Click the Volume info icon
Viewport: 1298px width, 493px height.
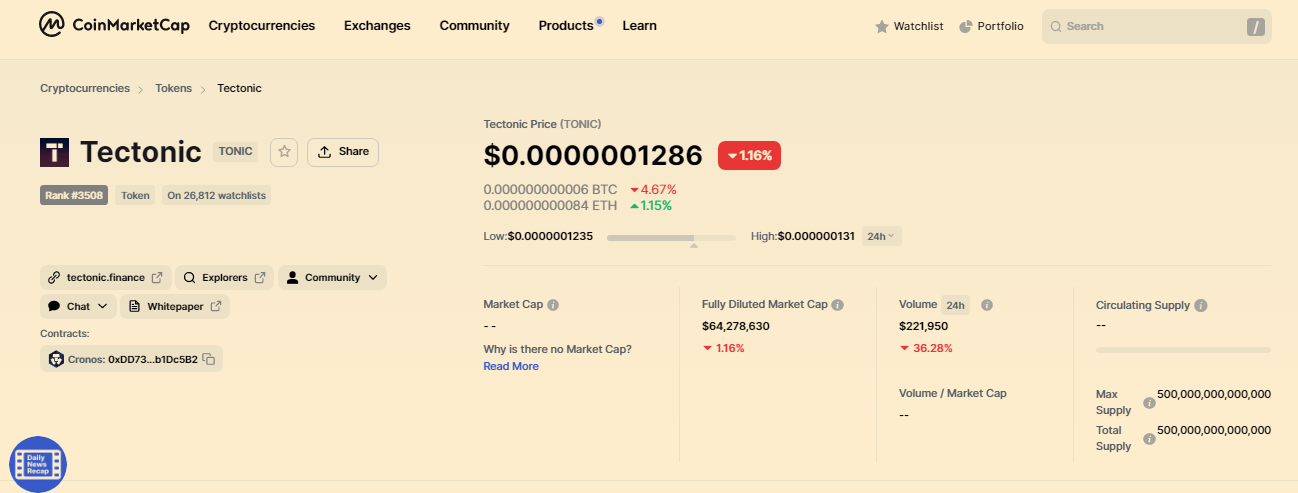click(x=987, y=305)
